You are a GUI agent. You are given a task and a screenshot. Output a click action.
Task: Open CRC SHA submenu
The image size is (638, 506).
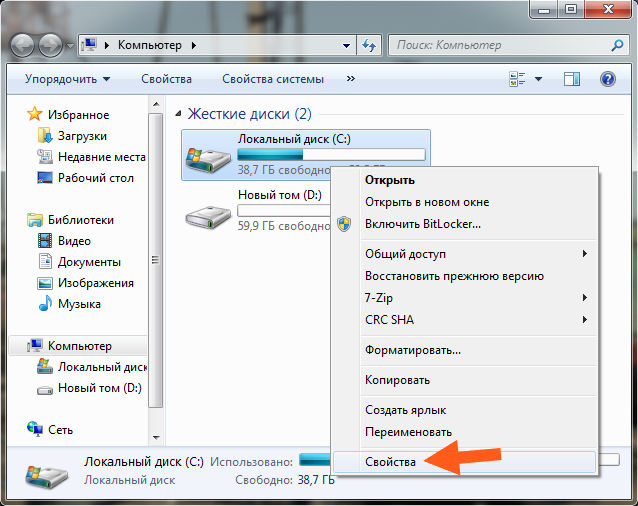click(465, 320)
